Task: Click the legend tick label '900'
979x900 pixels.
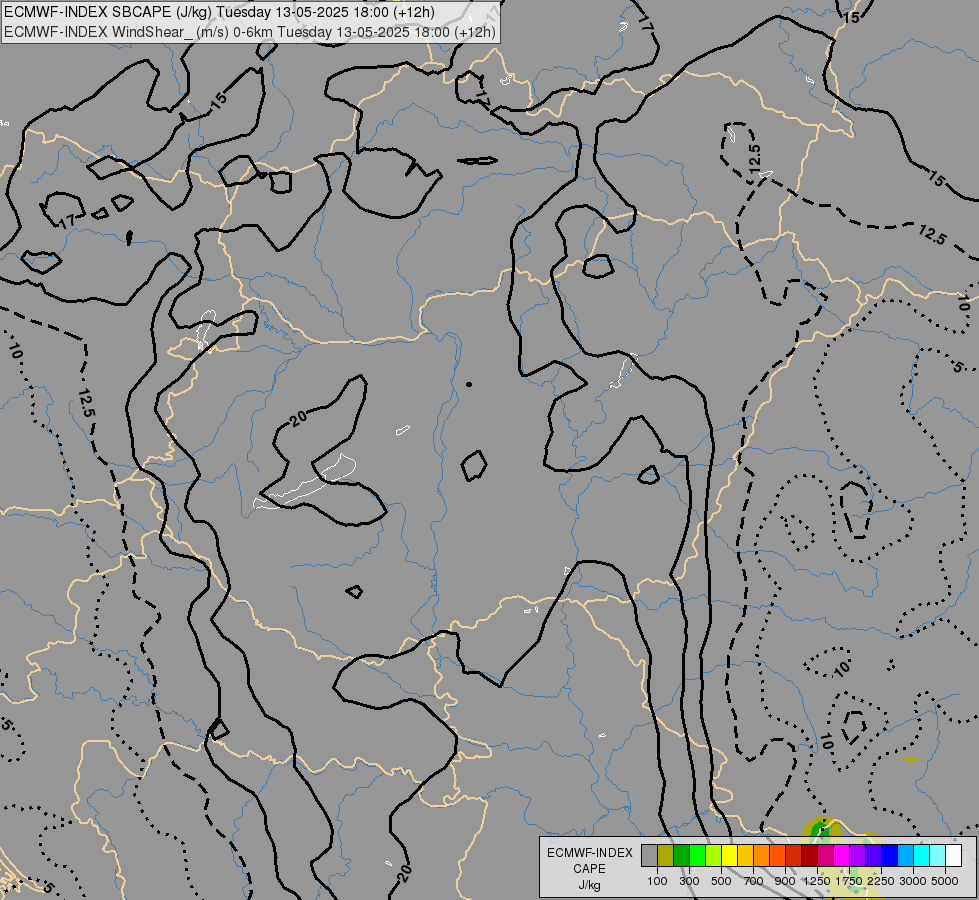Action: point(785,881)
